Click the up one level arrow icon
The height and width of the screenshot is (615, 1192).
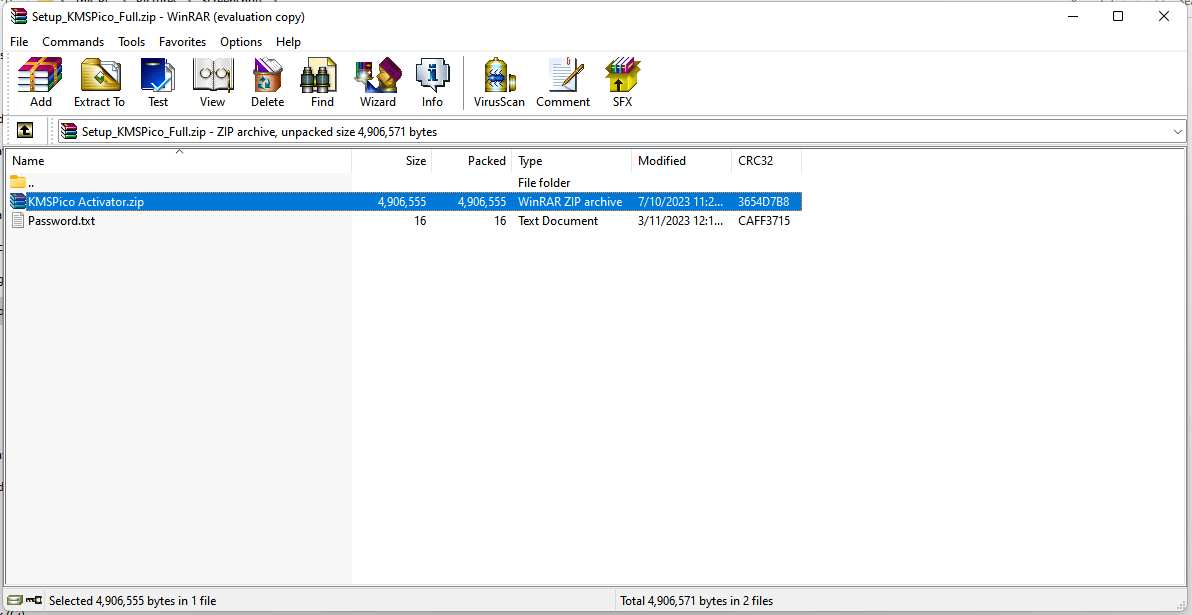pyautogui.click(x=24, y=131)
